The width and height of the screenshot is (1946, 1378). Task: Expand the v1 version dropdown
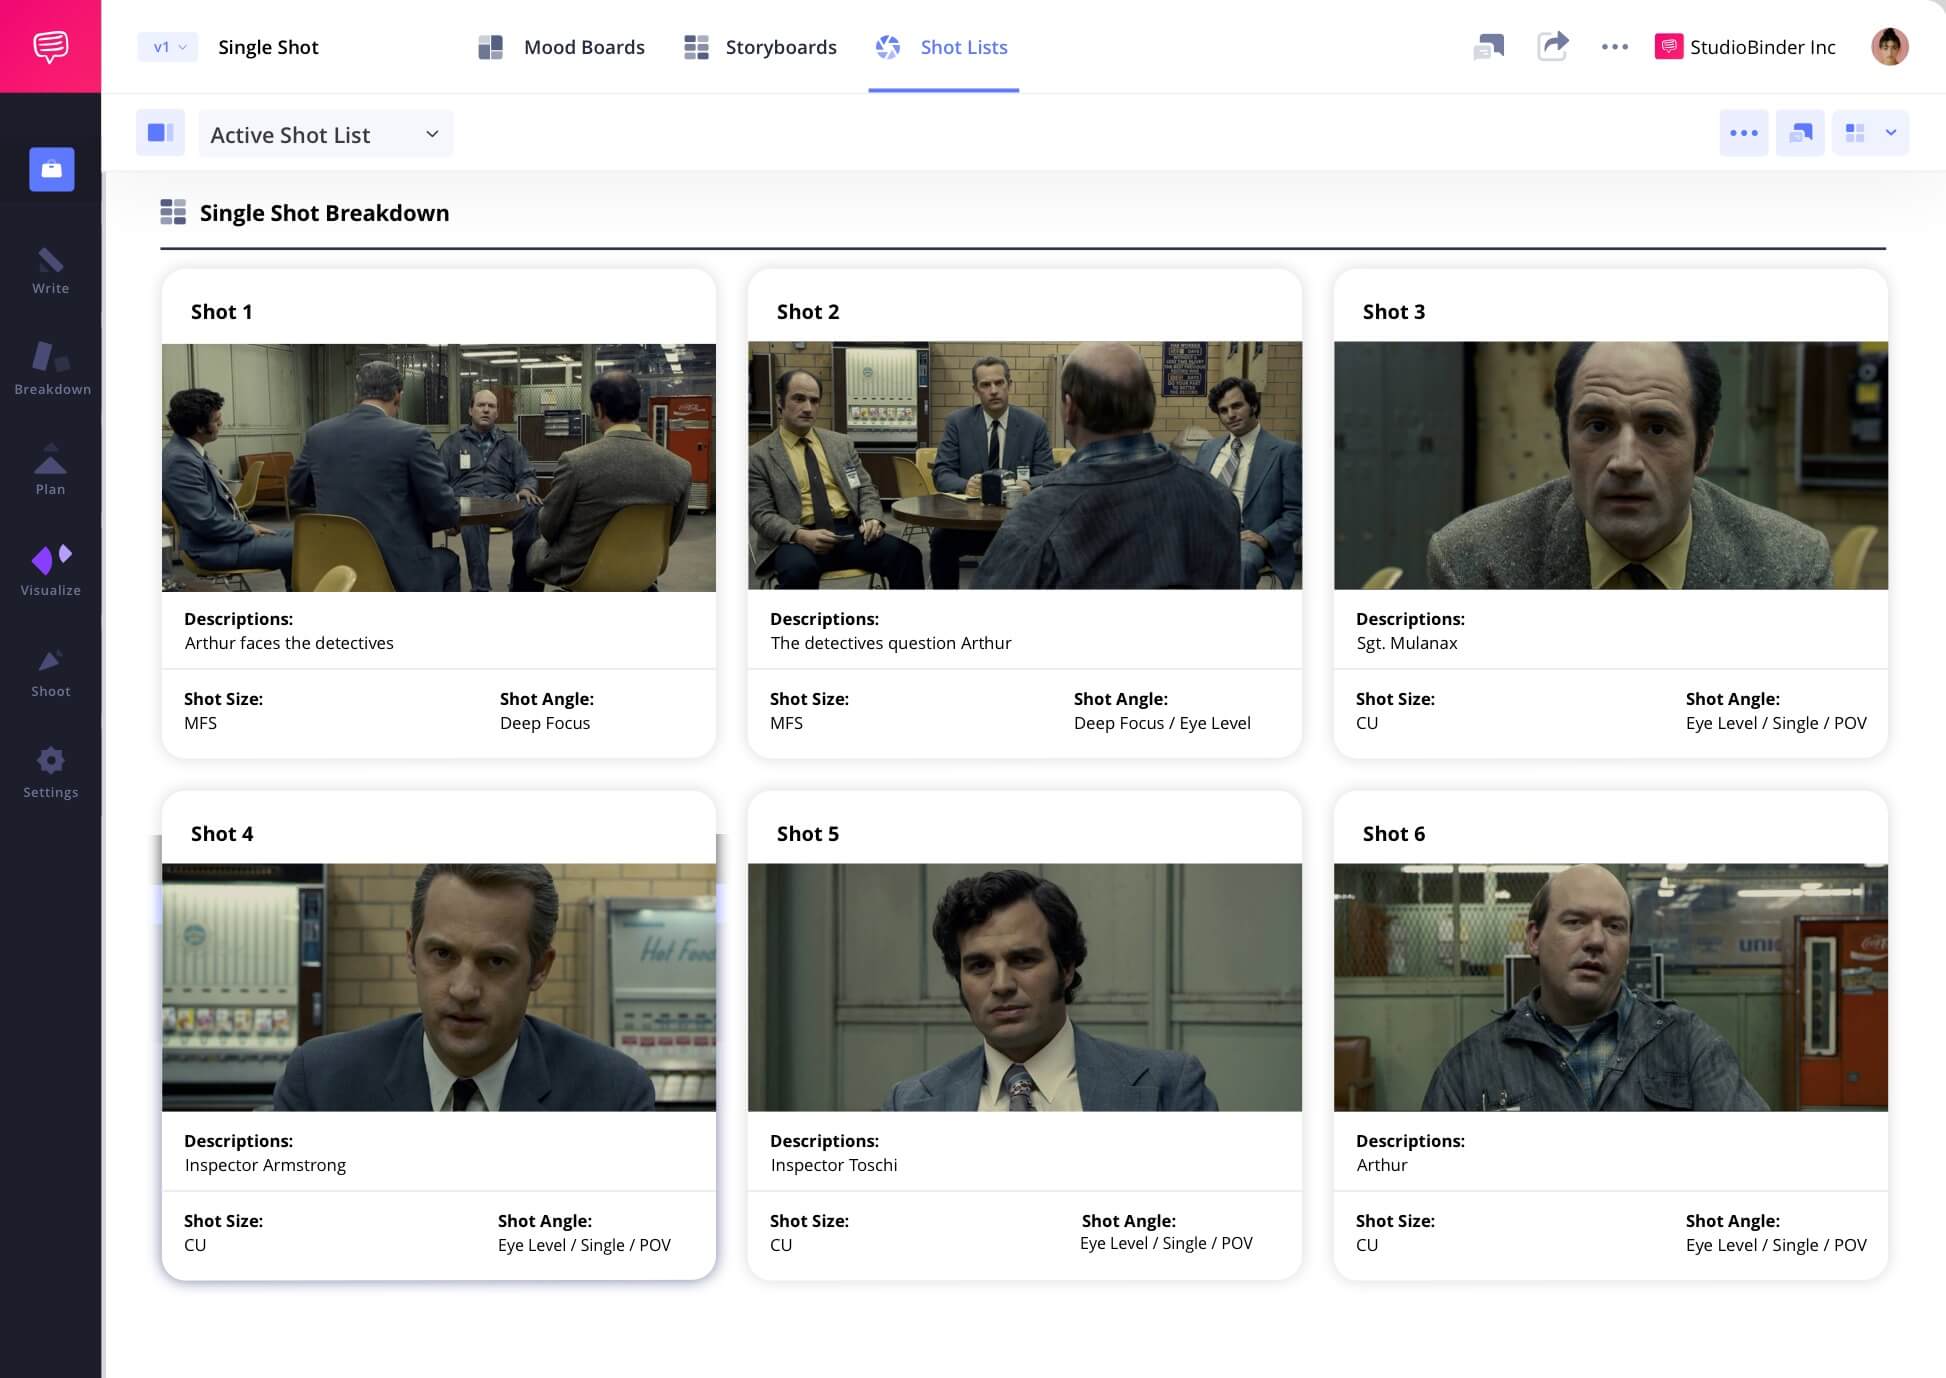click(168, 47)
